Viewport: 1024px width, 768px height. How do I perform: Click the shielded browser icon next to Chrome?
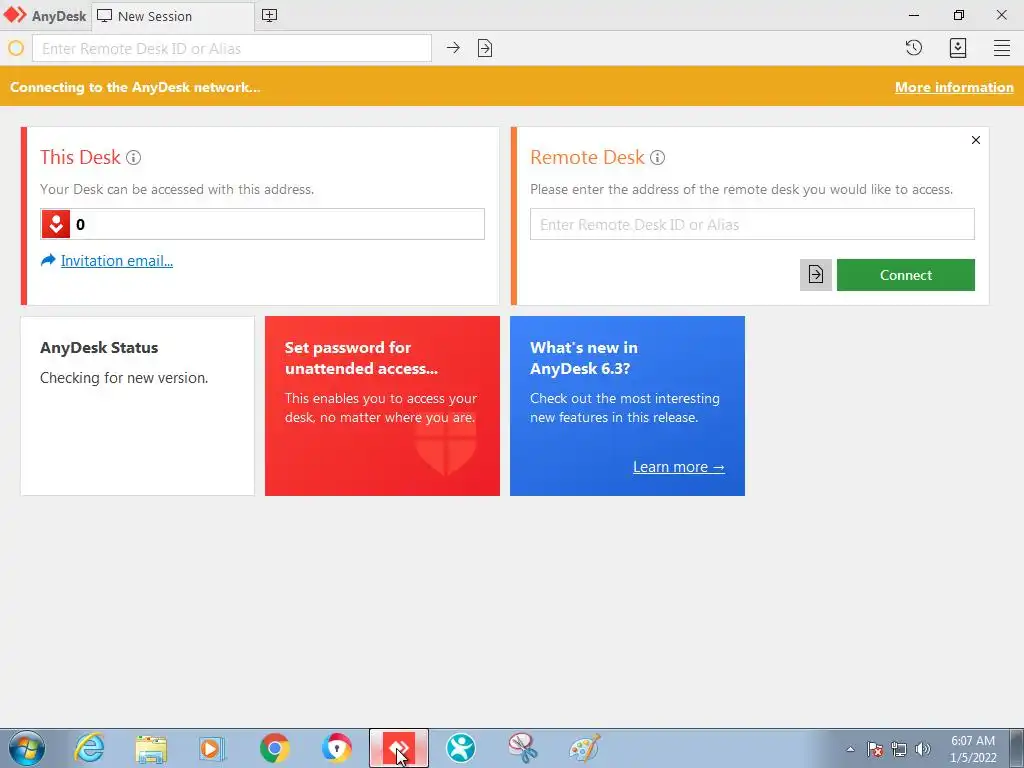coord(336,748)
